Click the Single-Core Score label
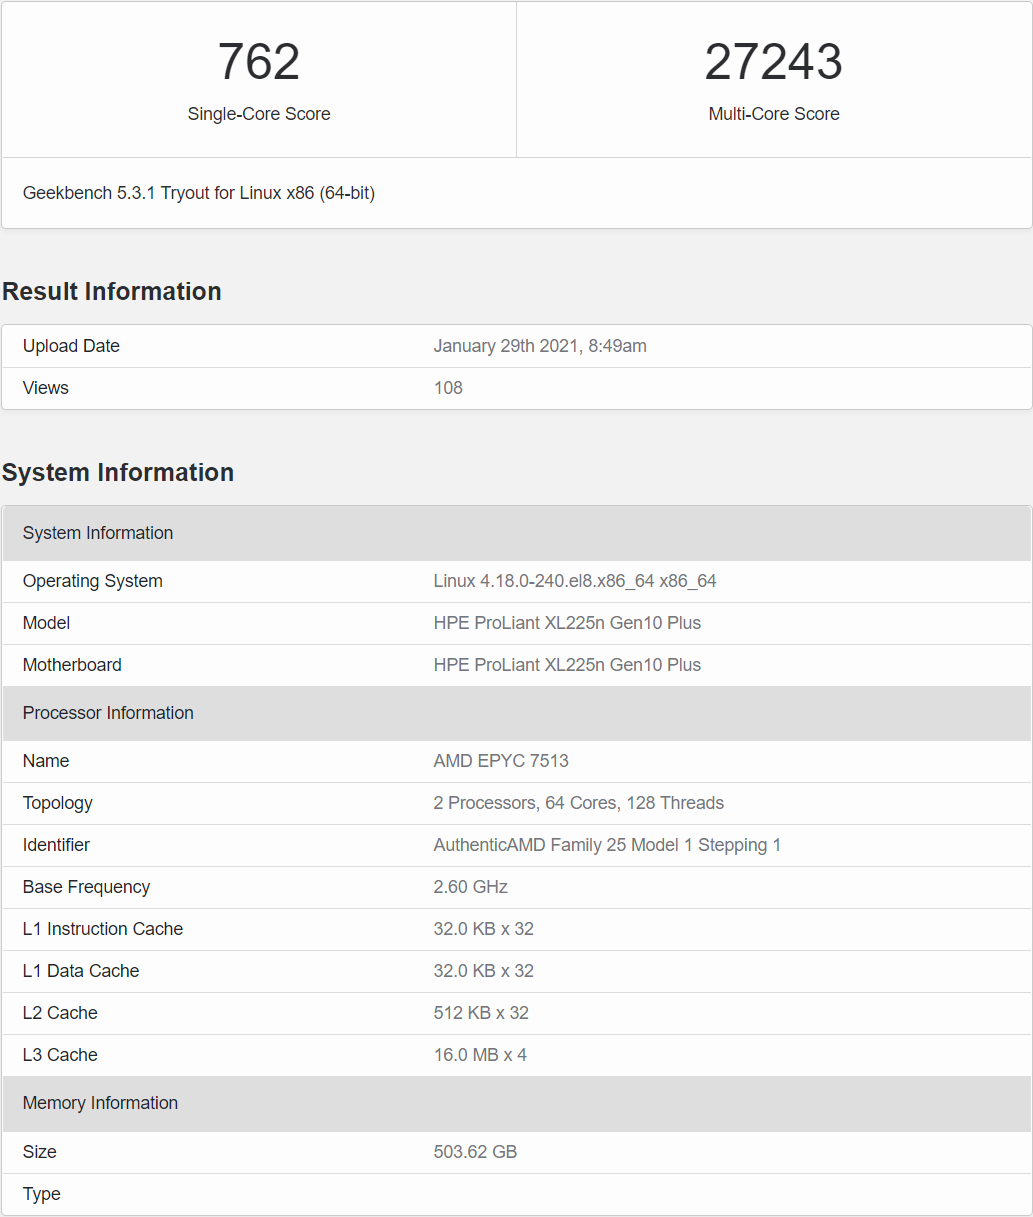This screenshot has width=1033, height=1217. (259, 114)
